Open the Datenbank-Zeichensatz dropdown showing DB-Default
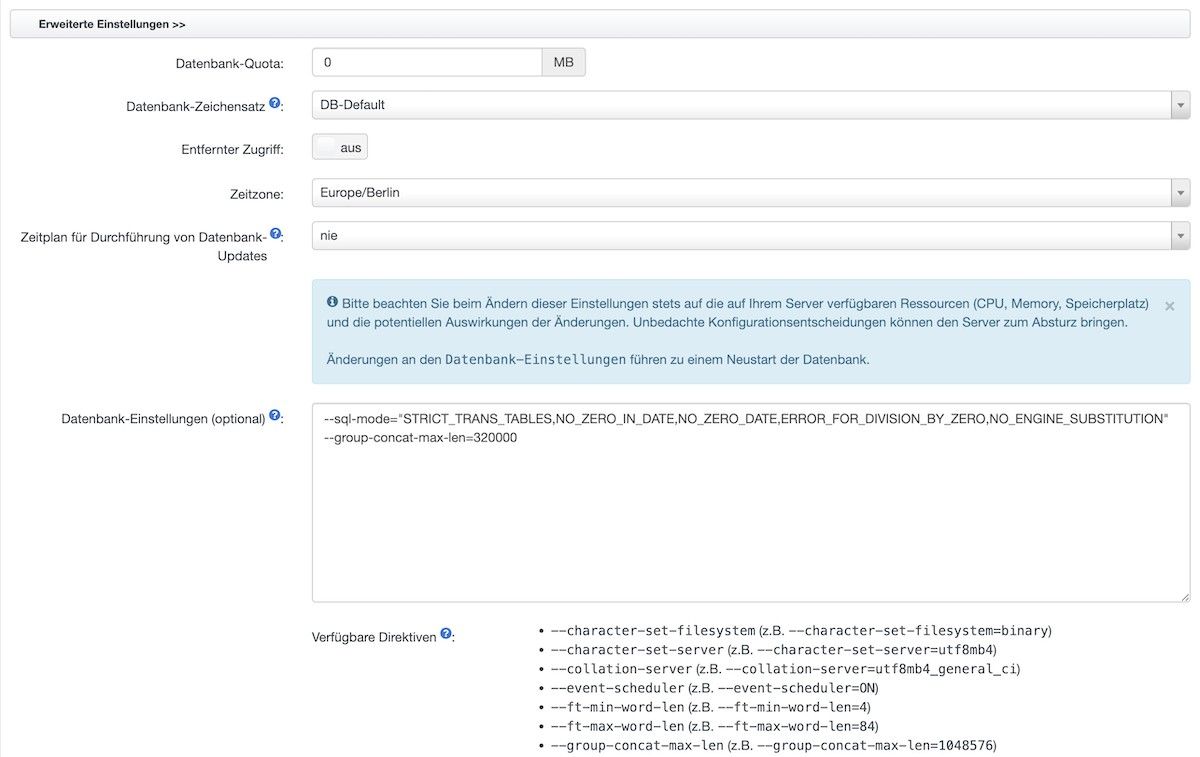 tap(750, 105)
